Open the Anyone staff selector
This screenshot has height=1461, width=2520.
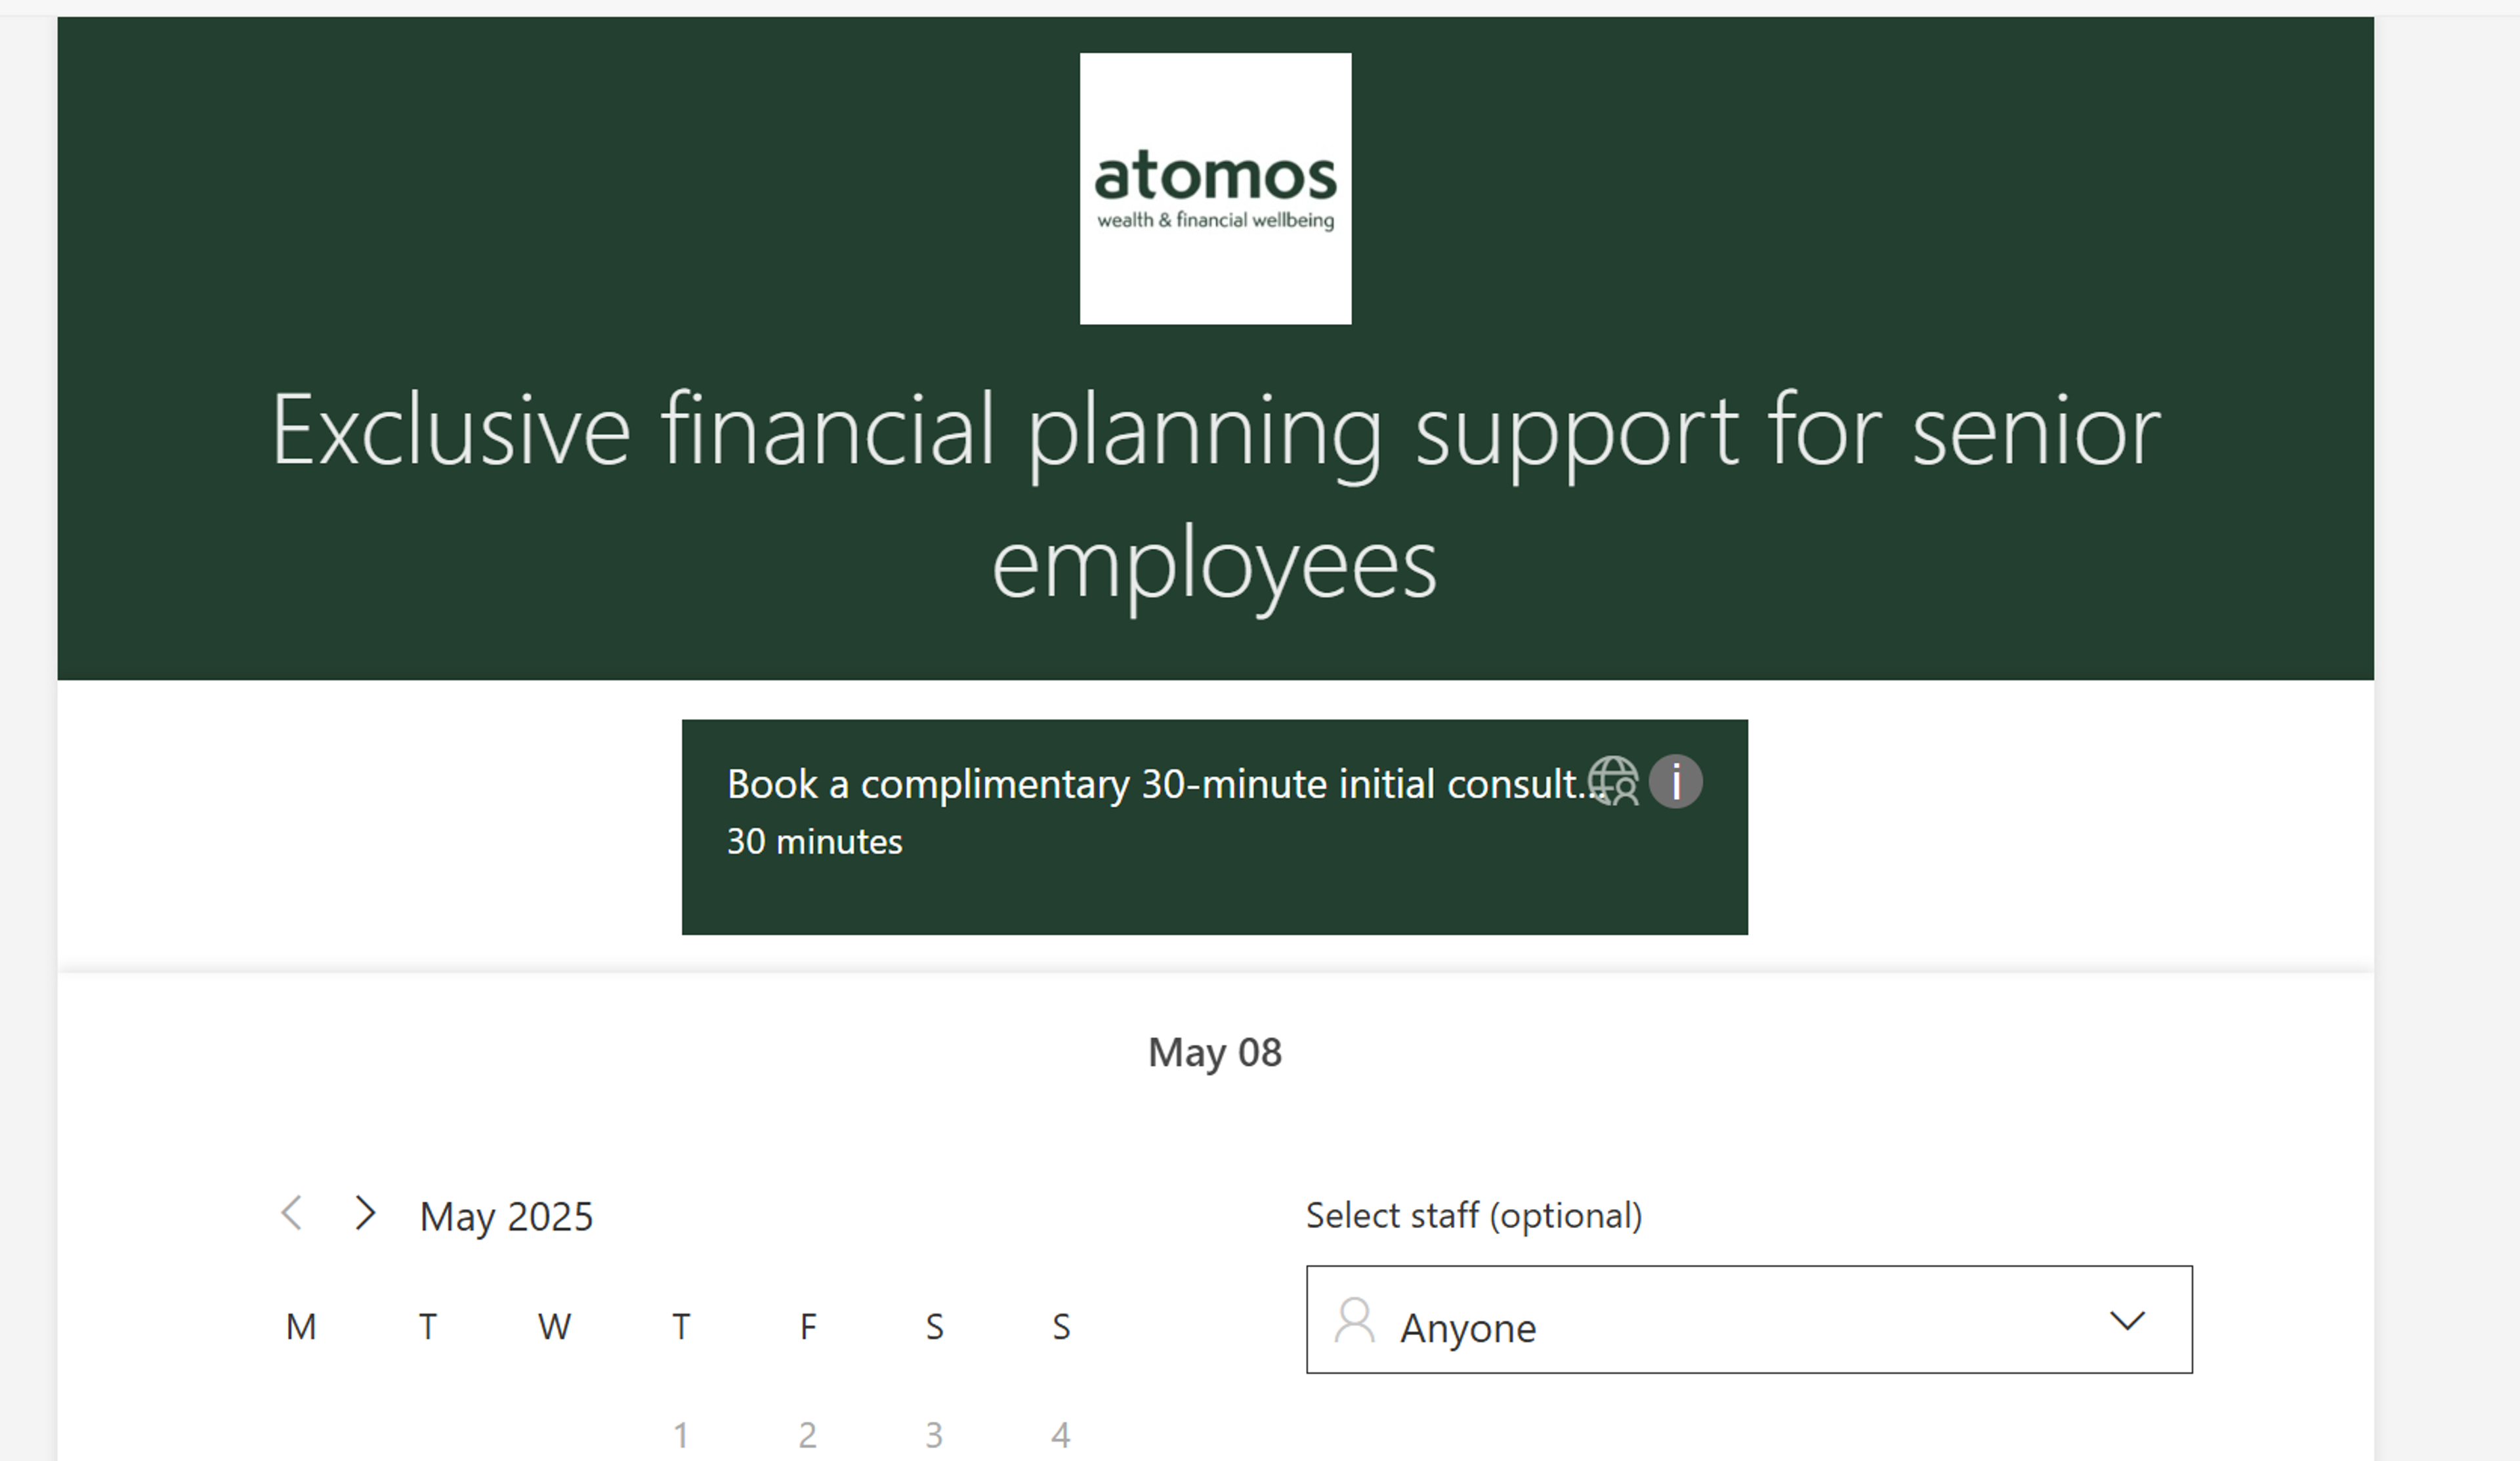1749,1320
